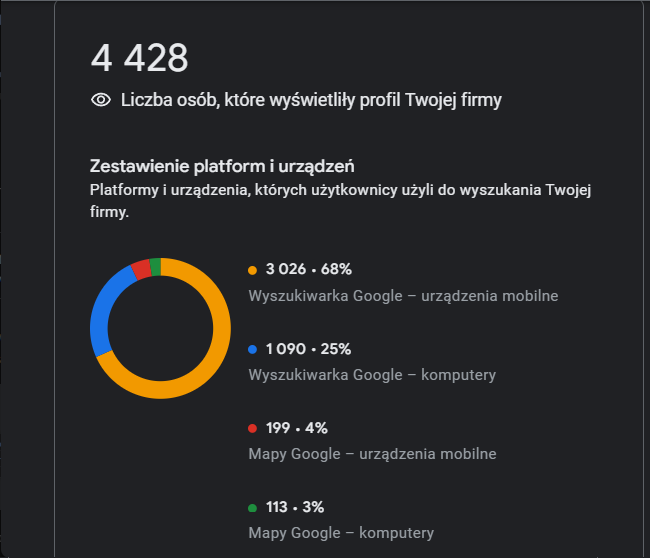Viewport: 650px width, 558px height.
Task: Click 'Mapy Google – komputery' label
Action: click(x=341, y=532)
